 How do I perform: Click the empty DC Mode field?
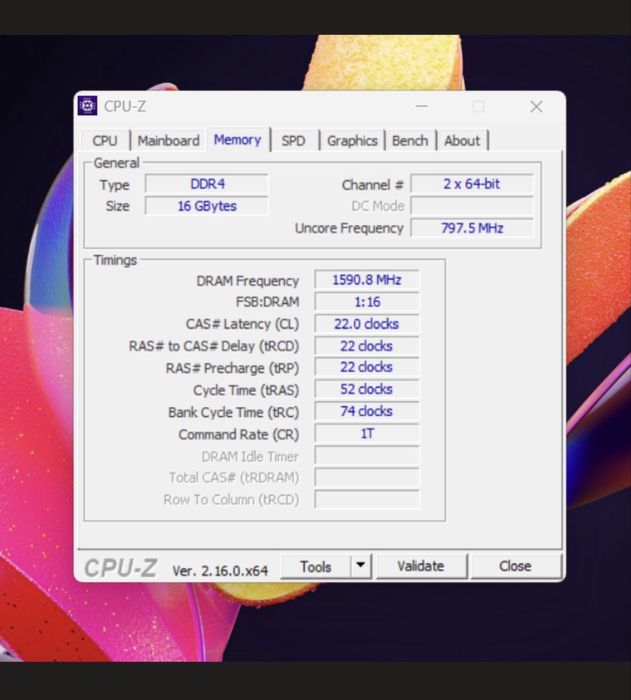click(x=472, y=206)
